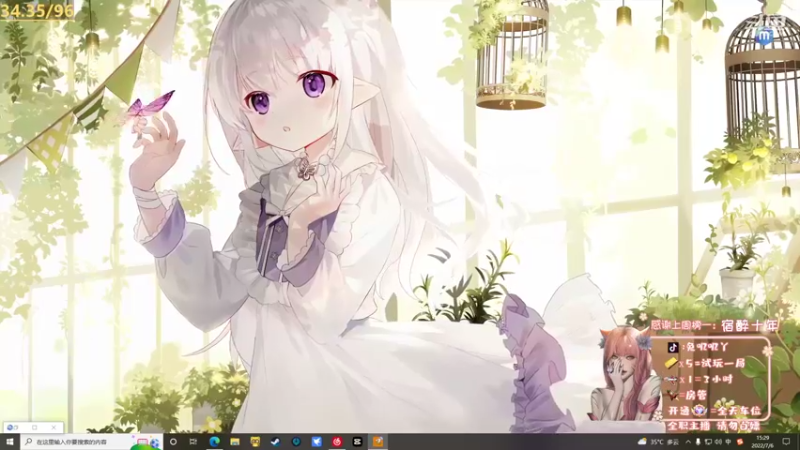This screenshot has width=800, height=450.
Task: Open the yellow face app on taskbar
Action: point(255,441)
